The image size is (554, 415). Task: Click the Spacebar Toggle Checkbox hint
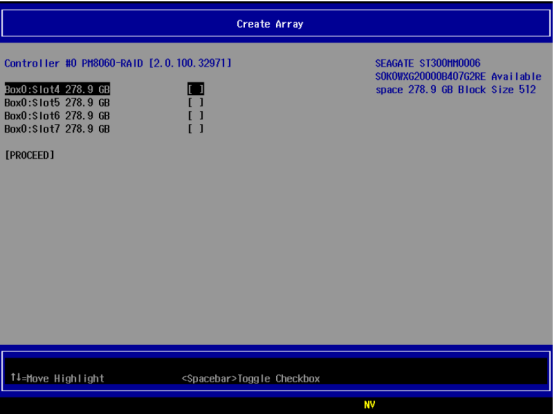point(251,378)
